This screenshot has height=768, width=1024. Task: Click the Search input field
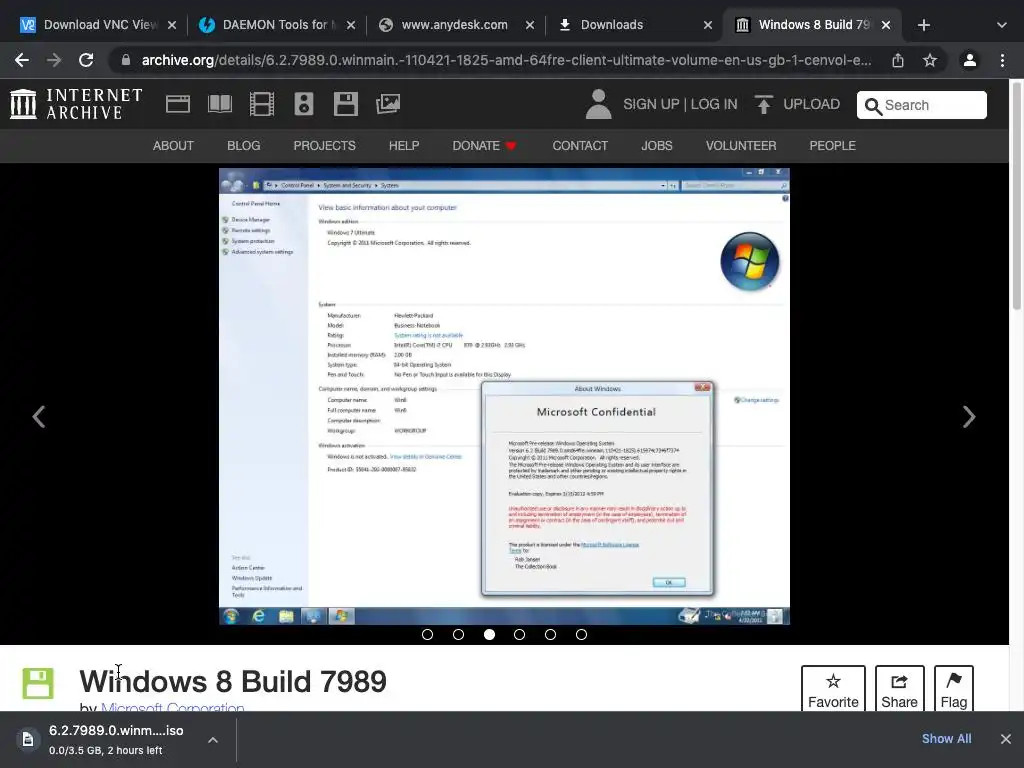click(921, 105)
